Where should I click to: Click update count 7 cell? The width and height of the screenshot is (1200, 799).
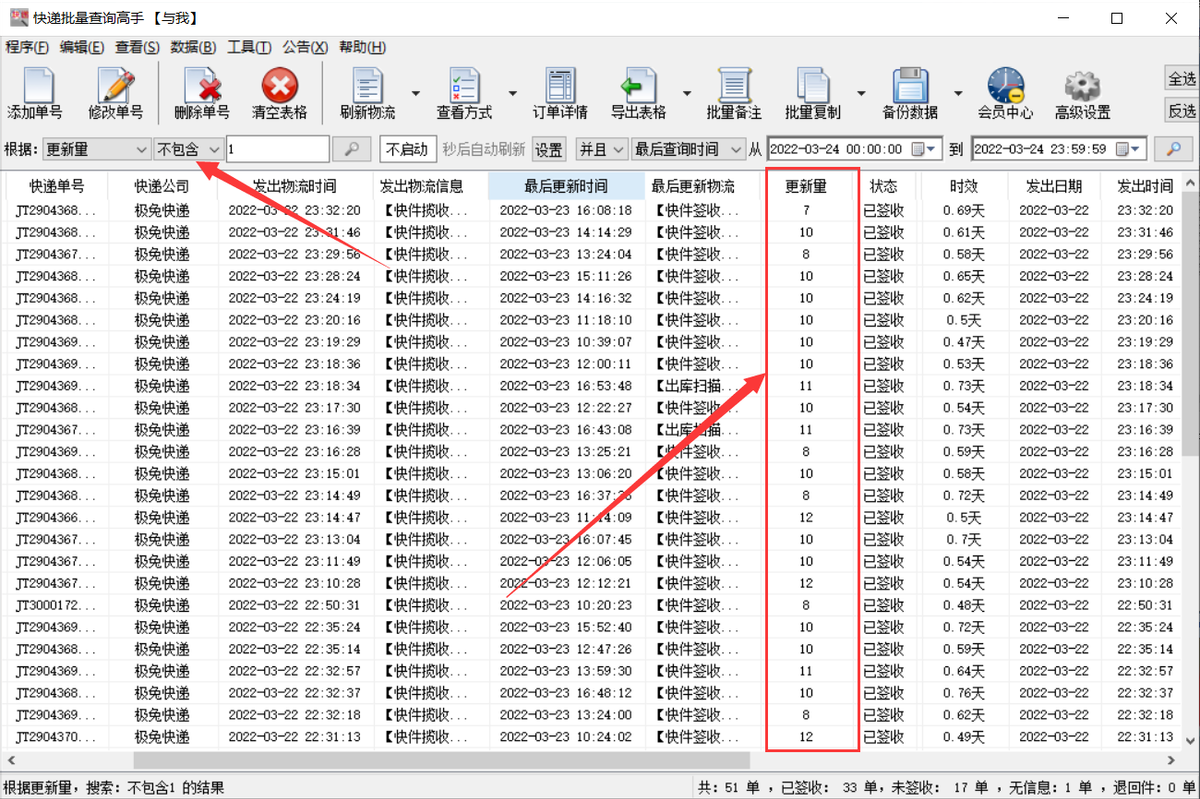[x=806, y=210]
